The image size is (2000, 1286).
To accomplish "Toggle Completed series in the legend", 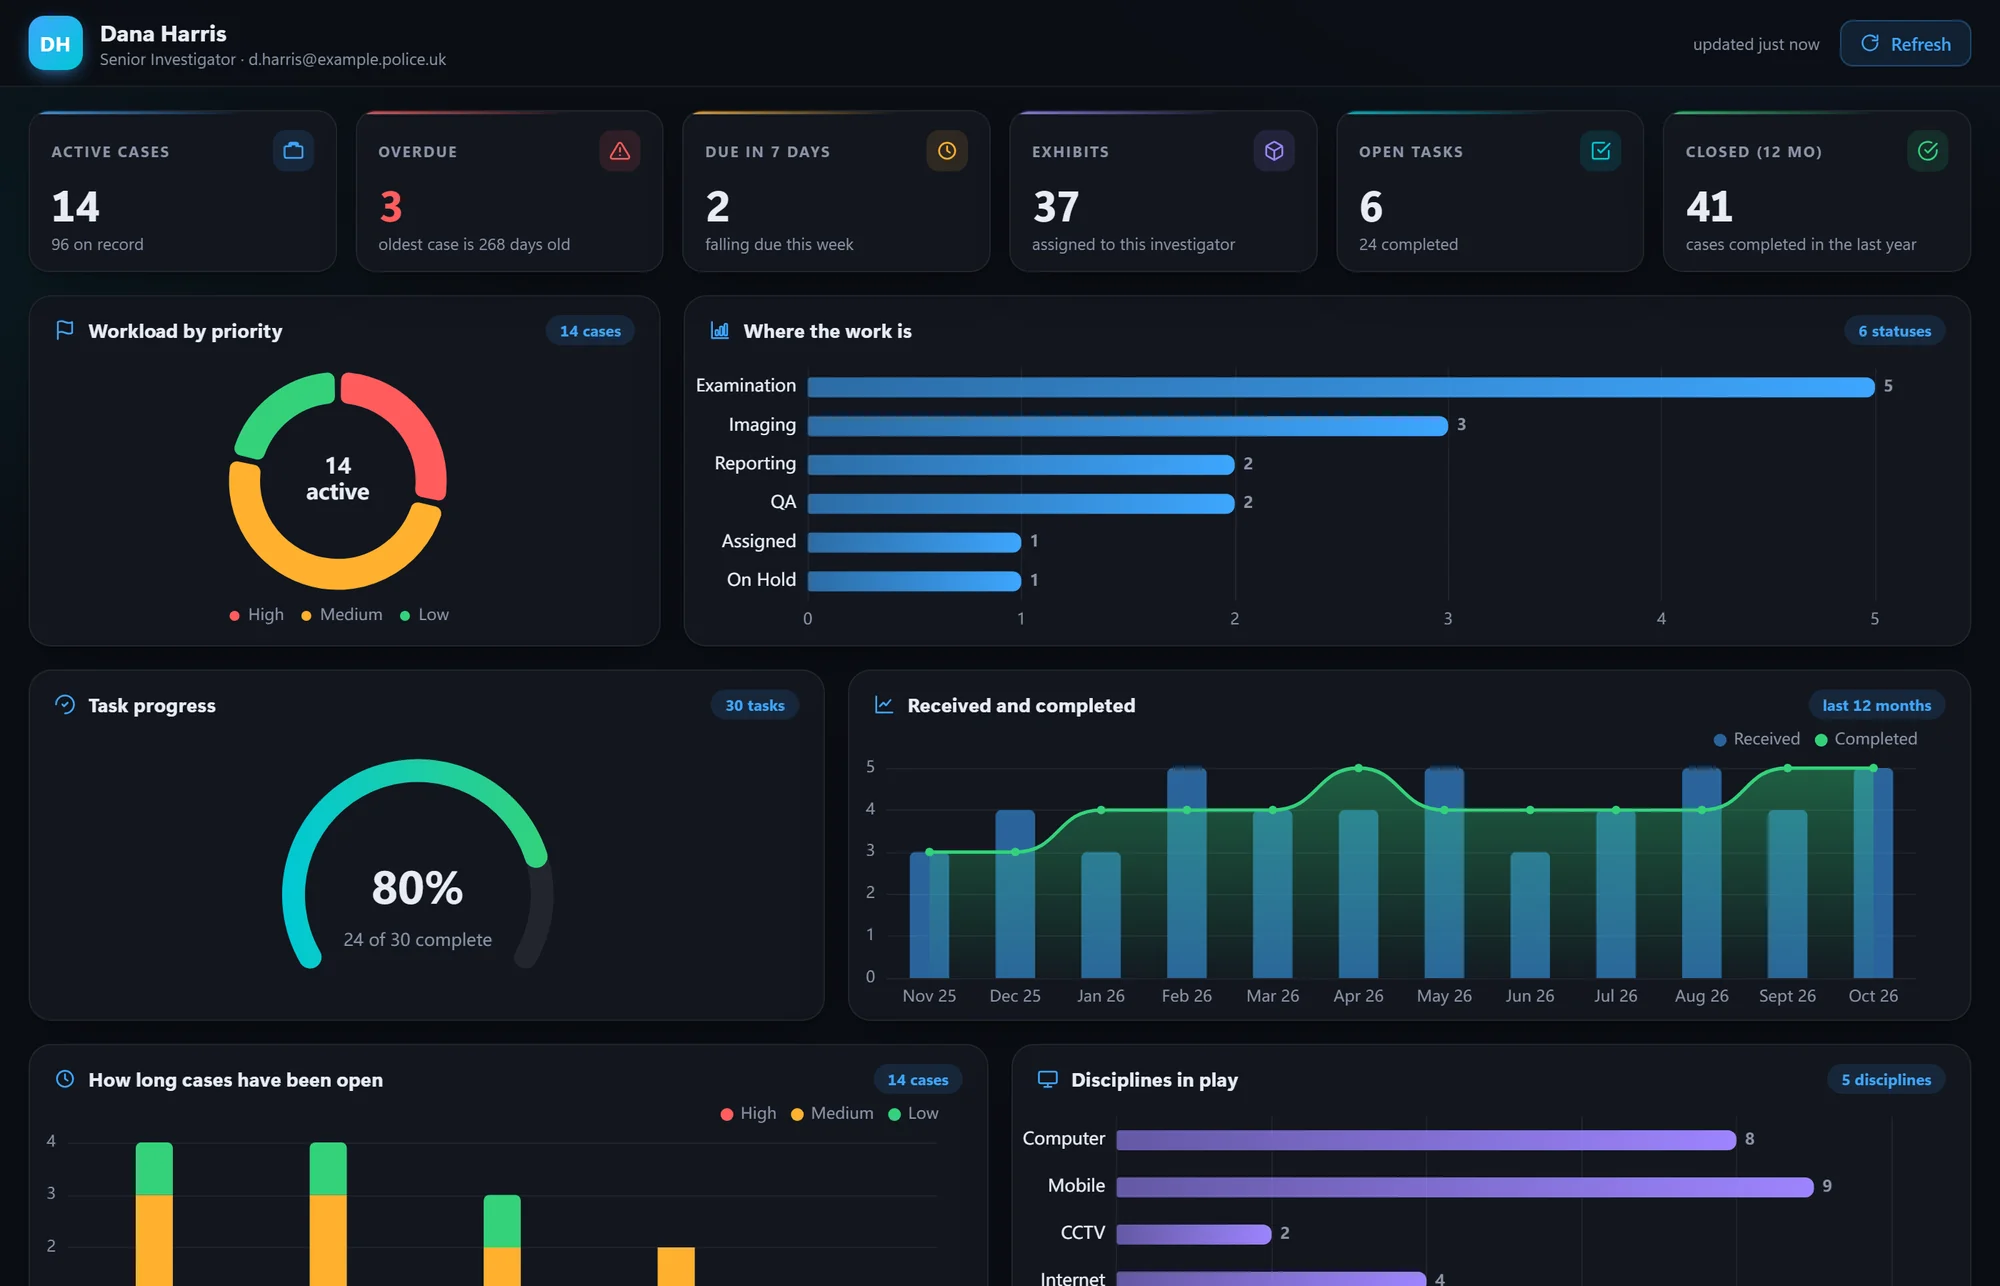I will pyautogui.click(x=1866, y=739).
